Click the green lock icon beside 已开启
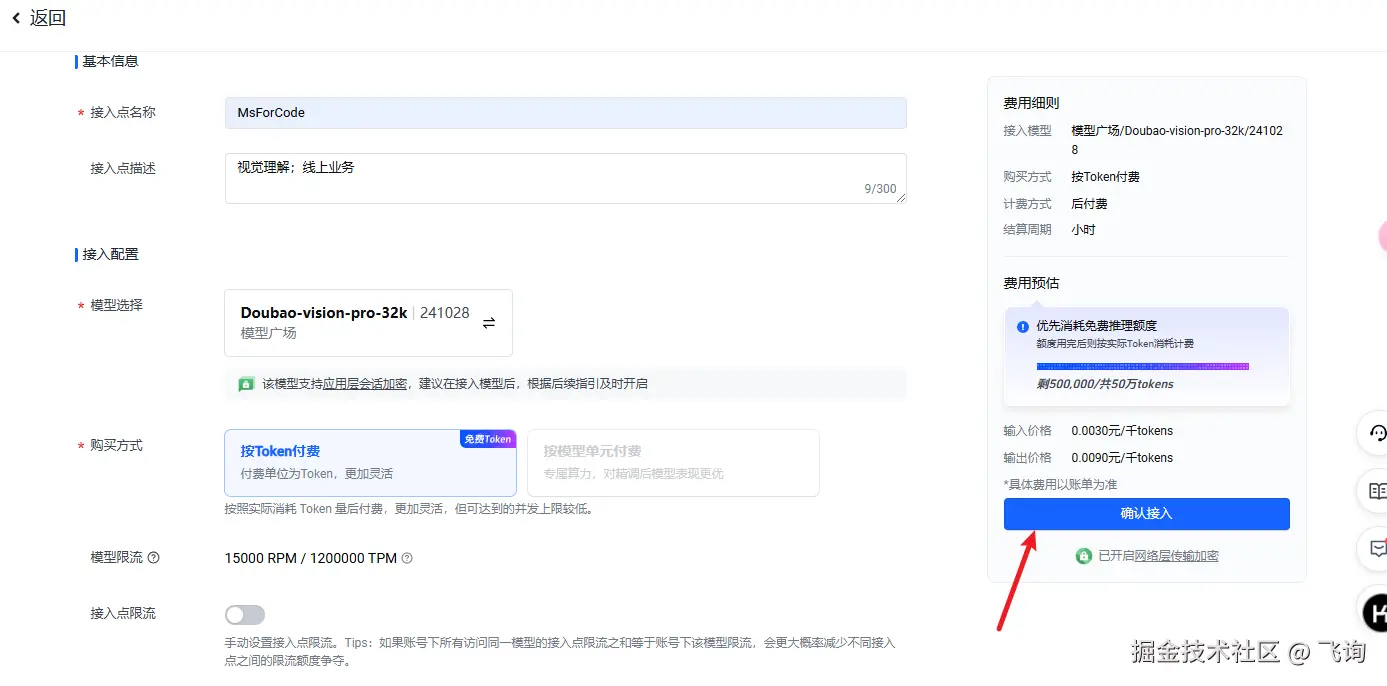 [1083, 556]
